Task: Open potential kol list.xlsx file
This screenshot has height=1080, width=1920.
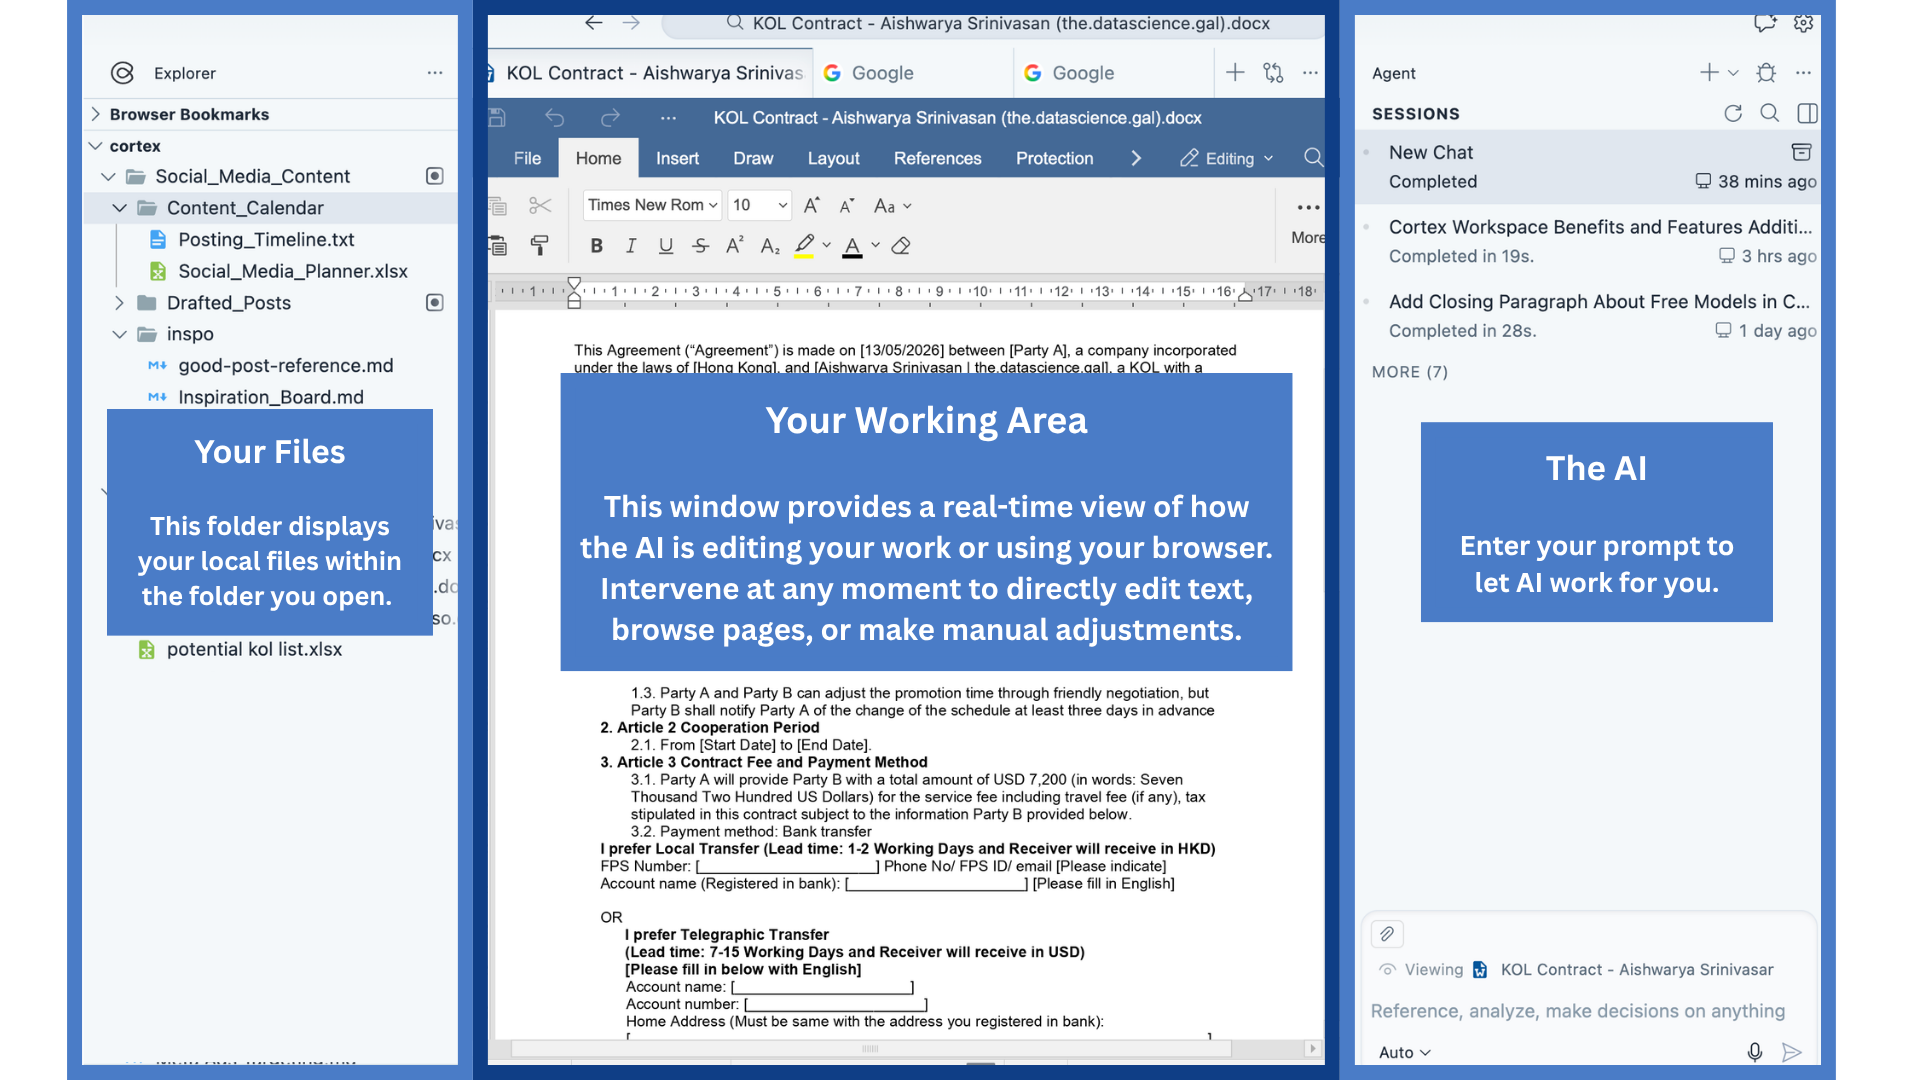Action: [x=254, y=649]
